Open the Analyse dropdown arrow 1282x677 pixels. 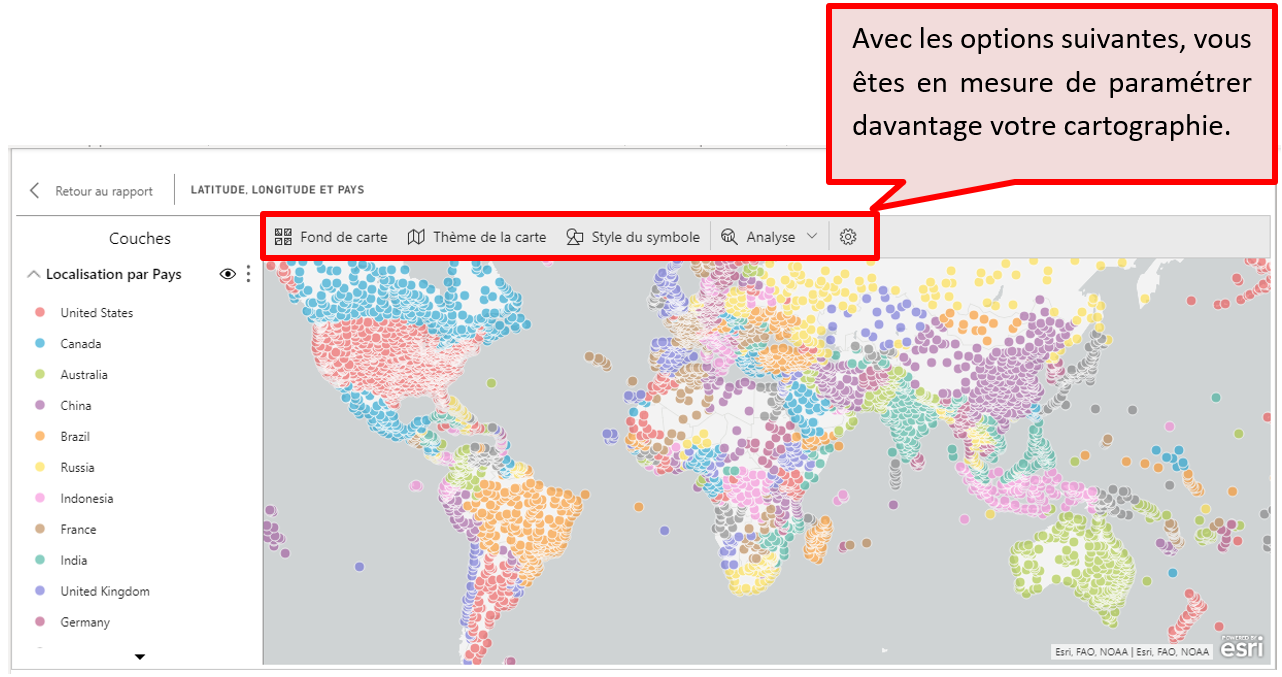[811, 237]
